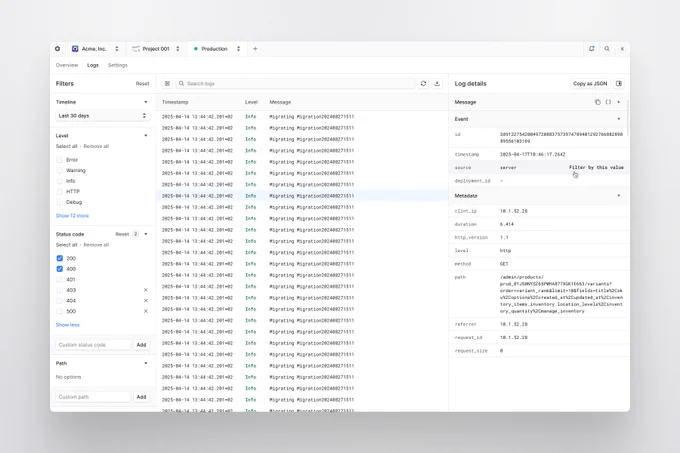Add the custom status code
The image size is (680, 453).
click(141, 345)
